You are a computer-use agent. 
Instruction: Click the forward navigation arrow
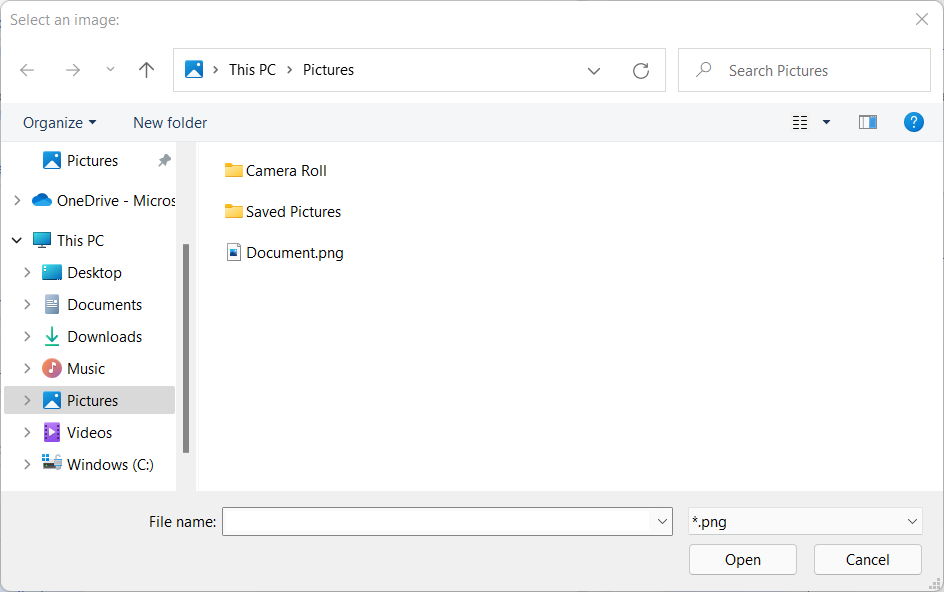[72, 69]
